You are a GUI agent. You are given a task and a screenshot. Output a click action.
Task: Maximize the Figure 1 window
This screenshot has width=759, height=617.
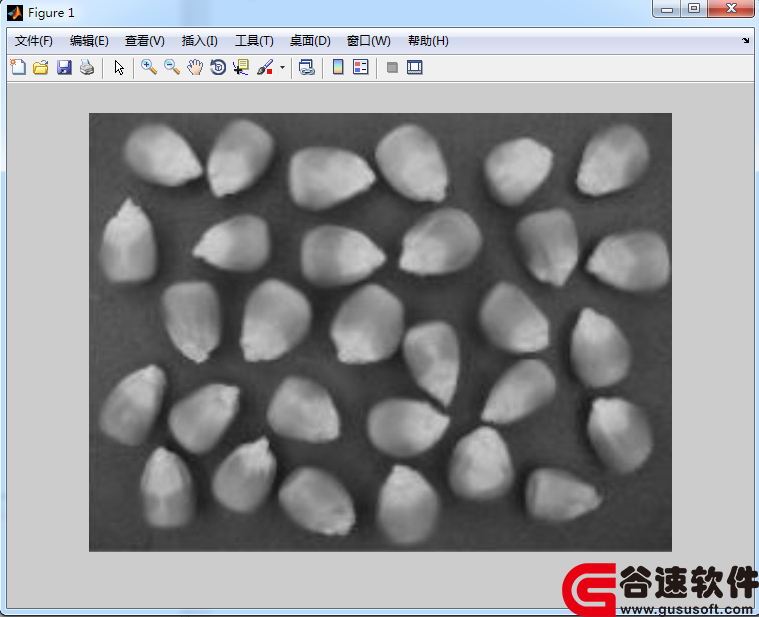coord(694,9)
